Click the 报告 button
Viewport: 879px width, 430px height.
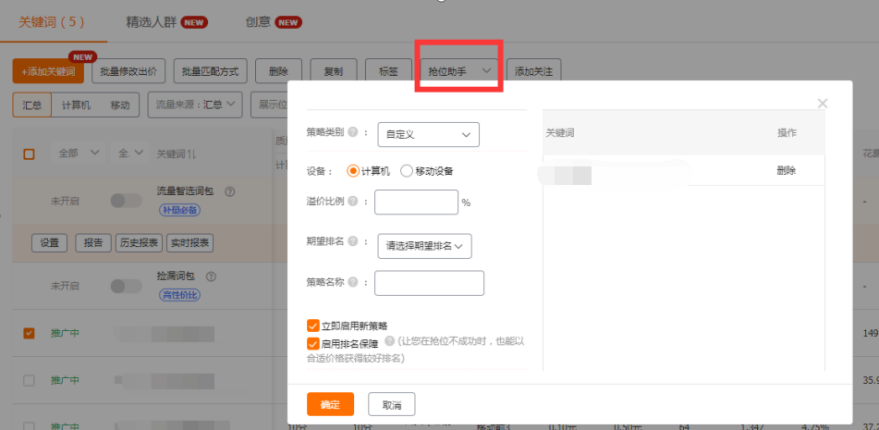(x=93, y=243)
